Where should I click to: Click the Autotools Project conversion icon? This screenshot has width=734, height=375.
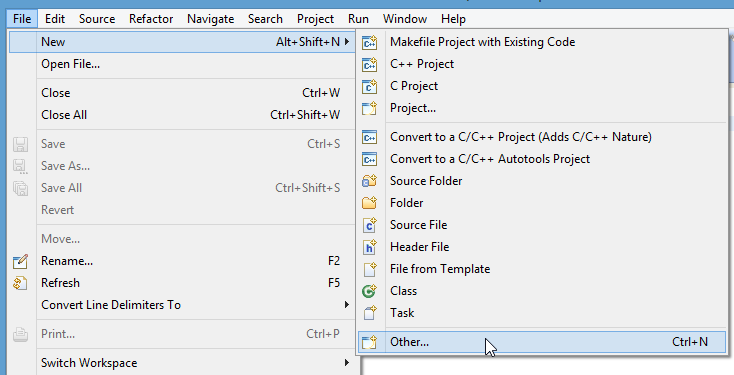pos(369,159)
